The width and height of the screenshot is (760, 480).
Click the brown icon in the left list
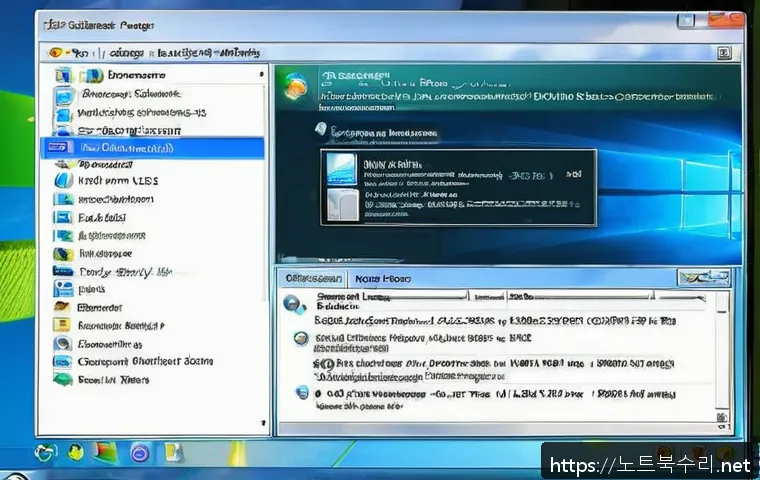click(62, 306)
